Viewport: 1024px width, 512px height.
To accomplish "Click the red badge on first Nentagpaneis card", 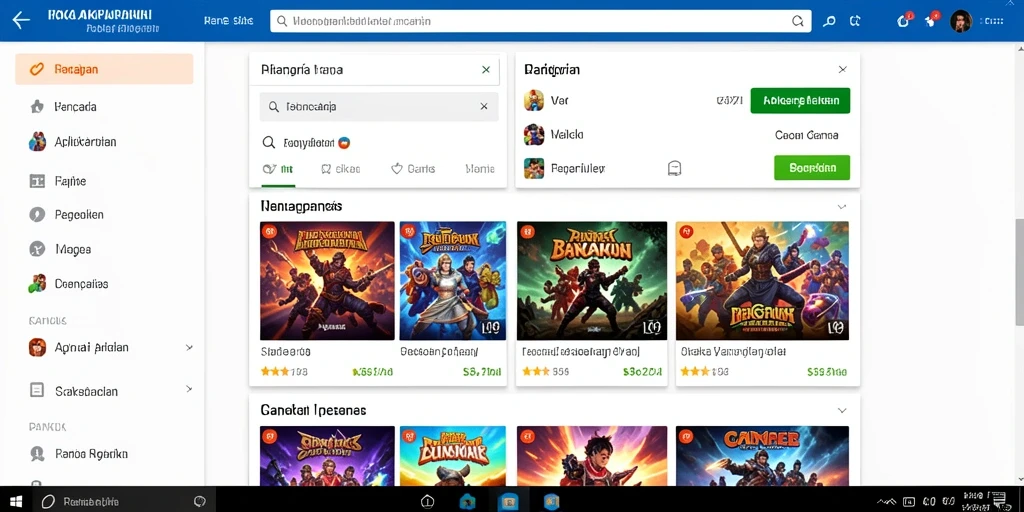I will tap(267, 230).
